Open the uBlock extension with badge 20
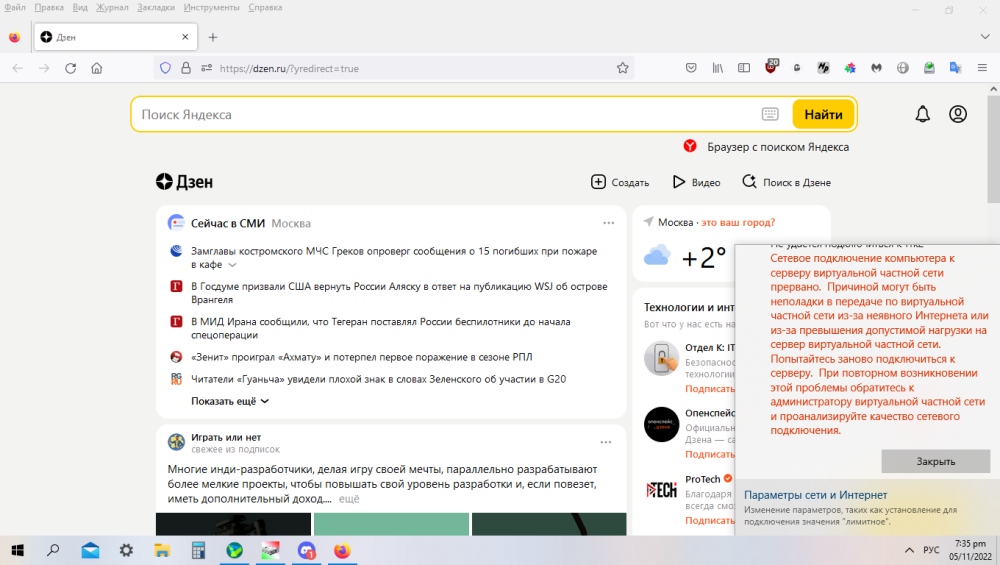Viewport: 1000px width, 565px height. click(771, 67)
